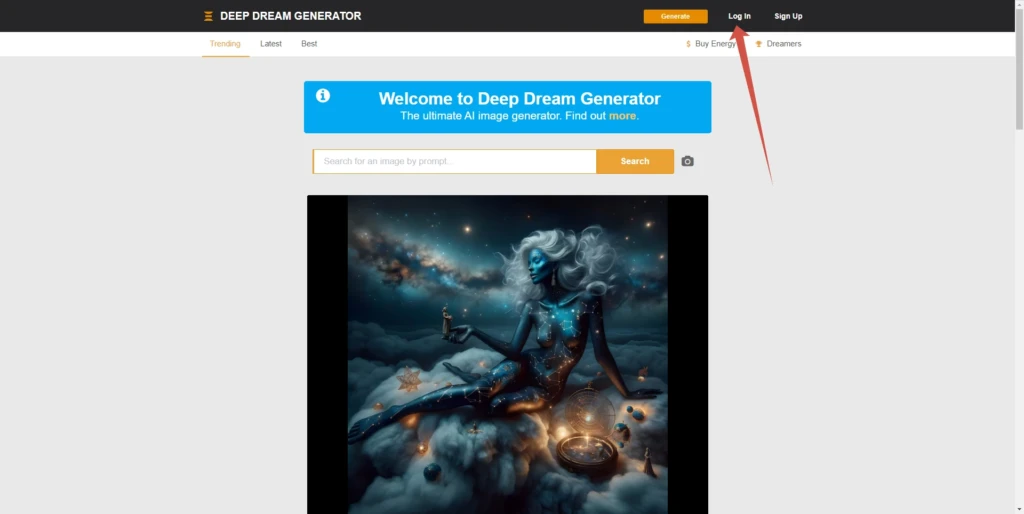1024x514 pixels.
Task: Open the cosmic woman artwork thumbnail
Action: pos(507,355)
